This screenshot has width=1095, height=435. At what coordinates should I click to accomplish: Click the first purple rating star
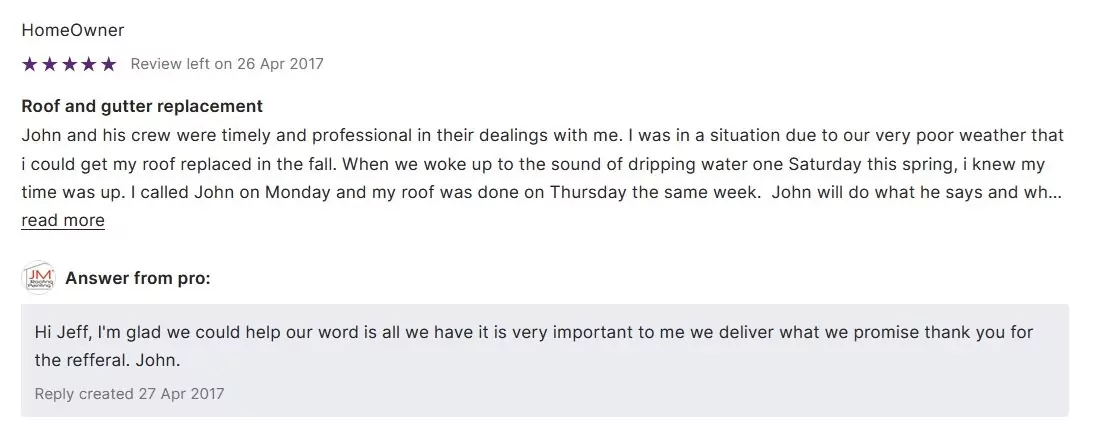click(29, 64)
